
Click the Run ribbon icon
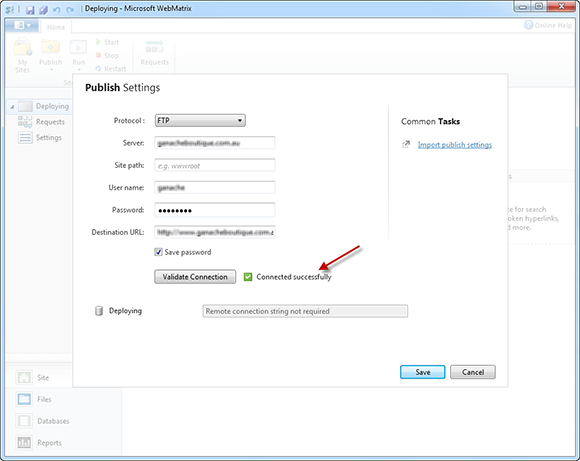[x=78, y=48]
